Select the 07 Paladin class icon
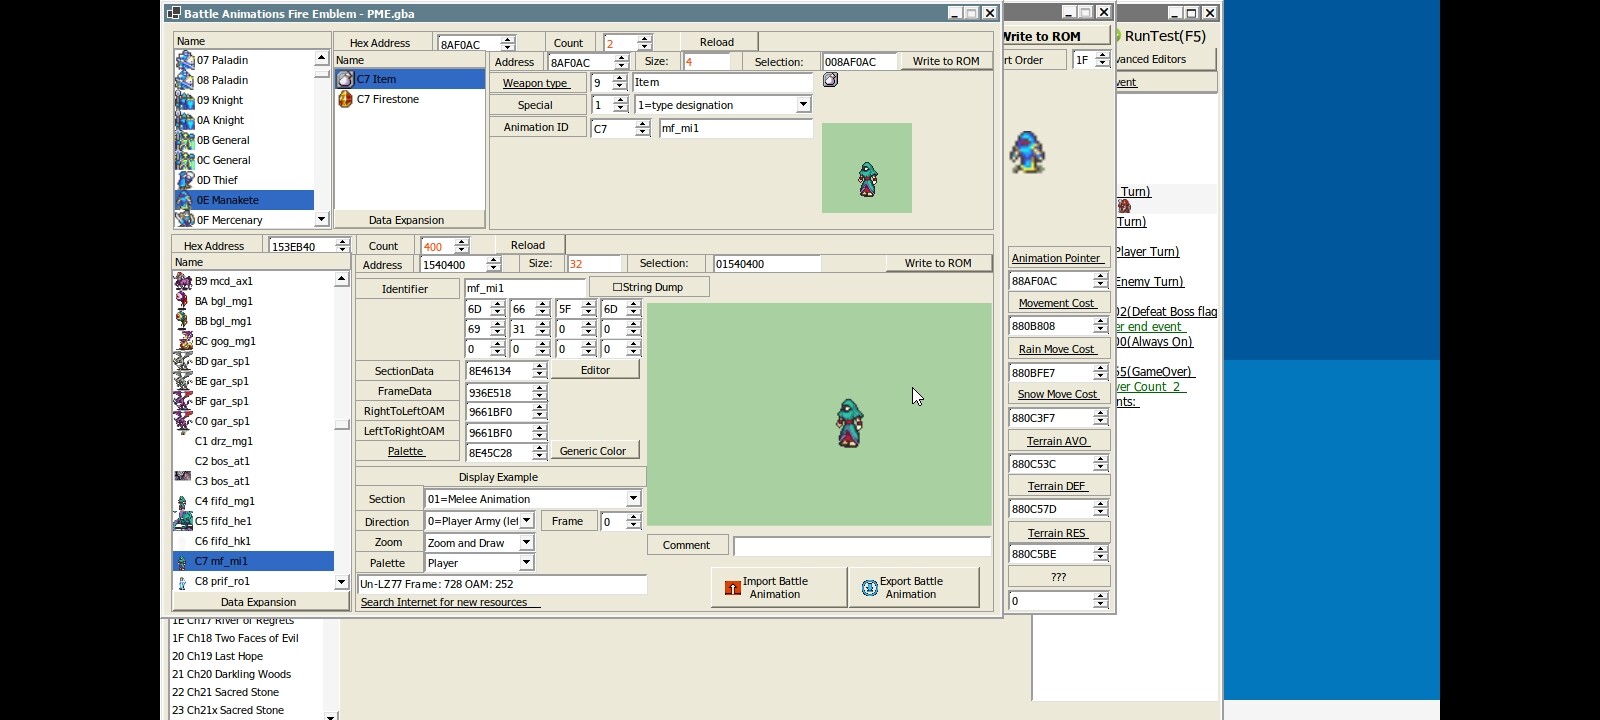This screenshot has width=1600, height=720. pos(185,60)
